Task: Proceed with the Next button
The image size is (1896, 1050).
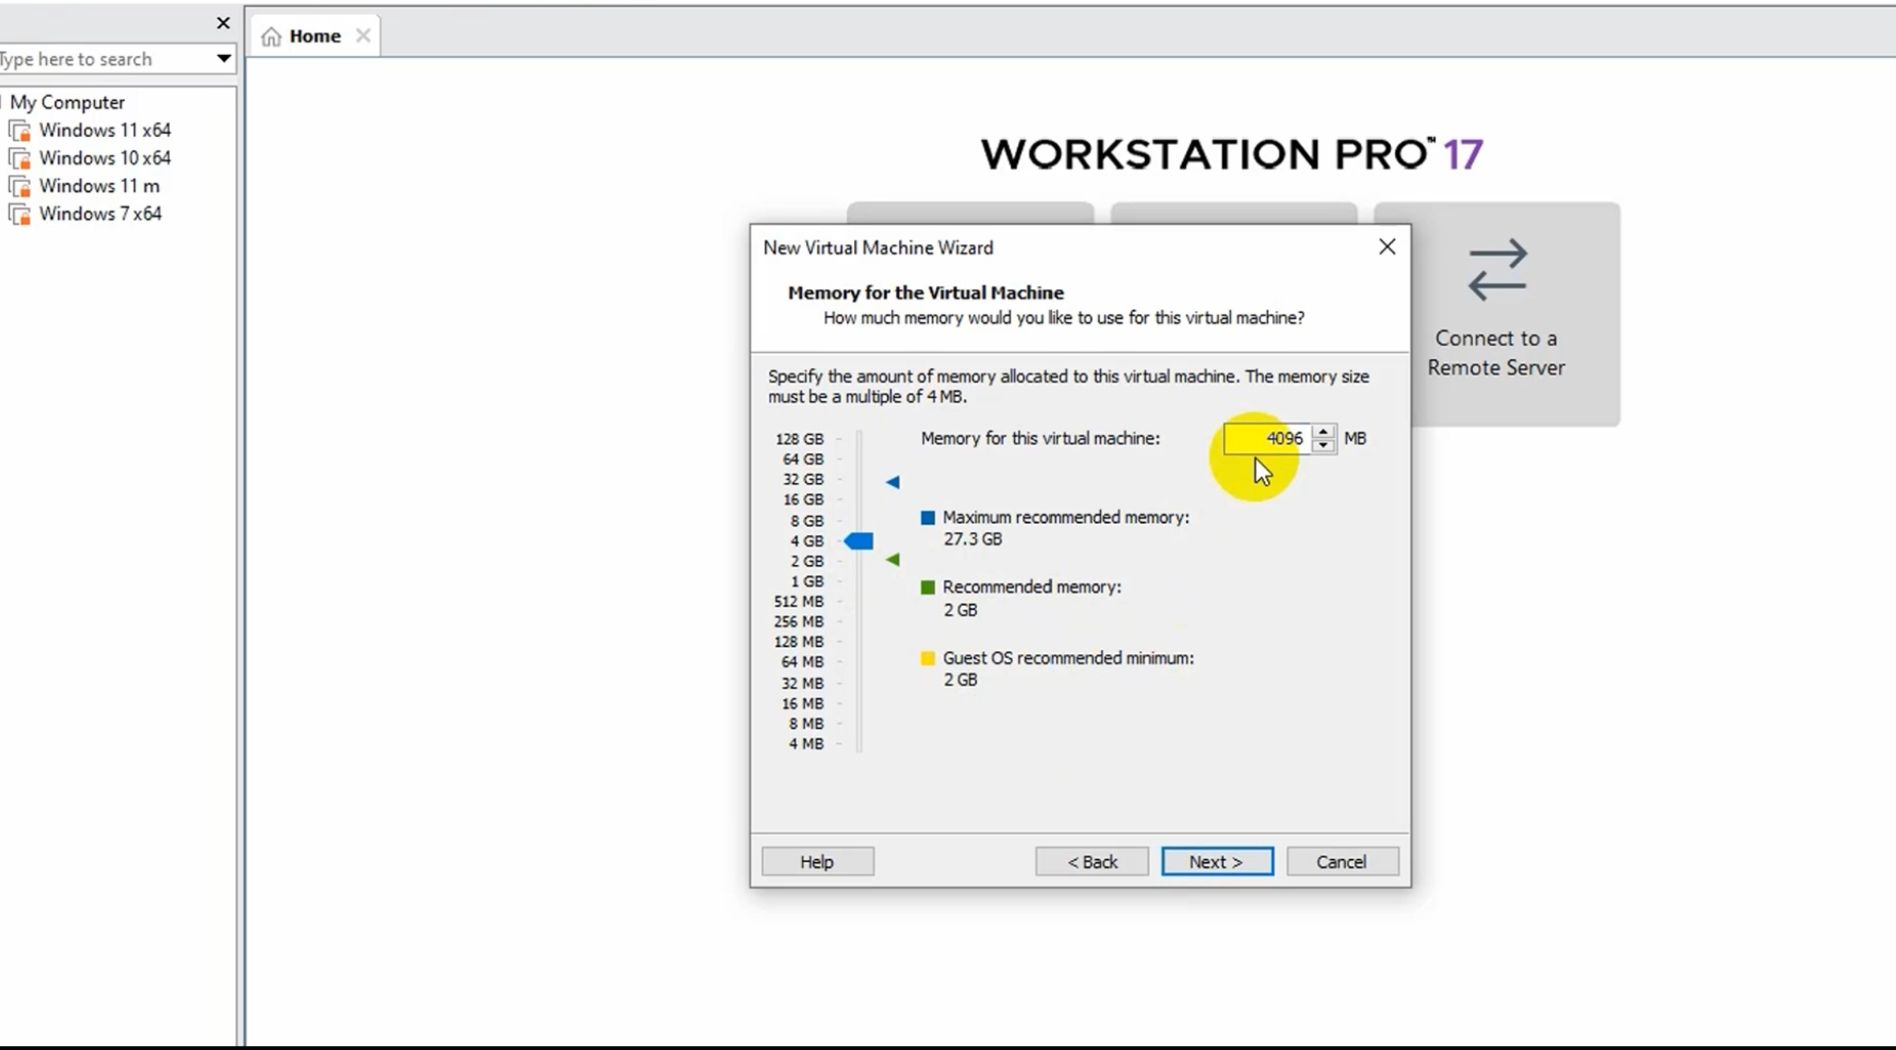Action: point(1217,862)
